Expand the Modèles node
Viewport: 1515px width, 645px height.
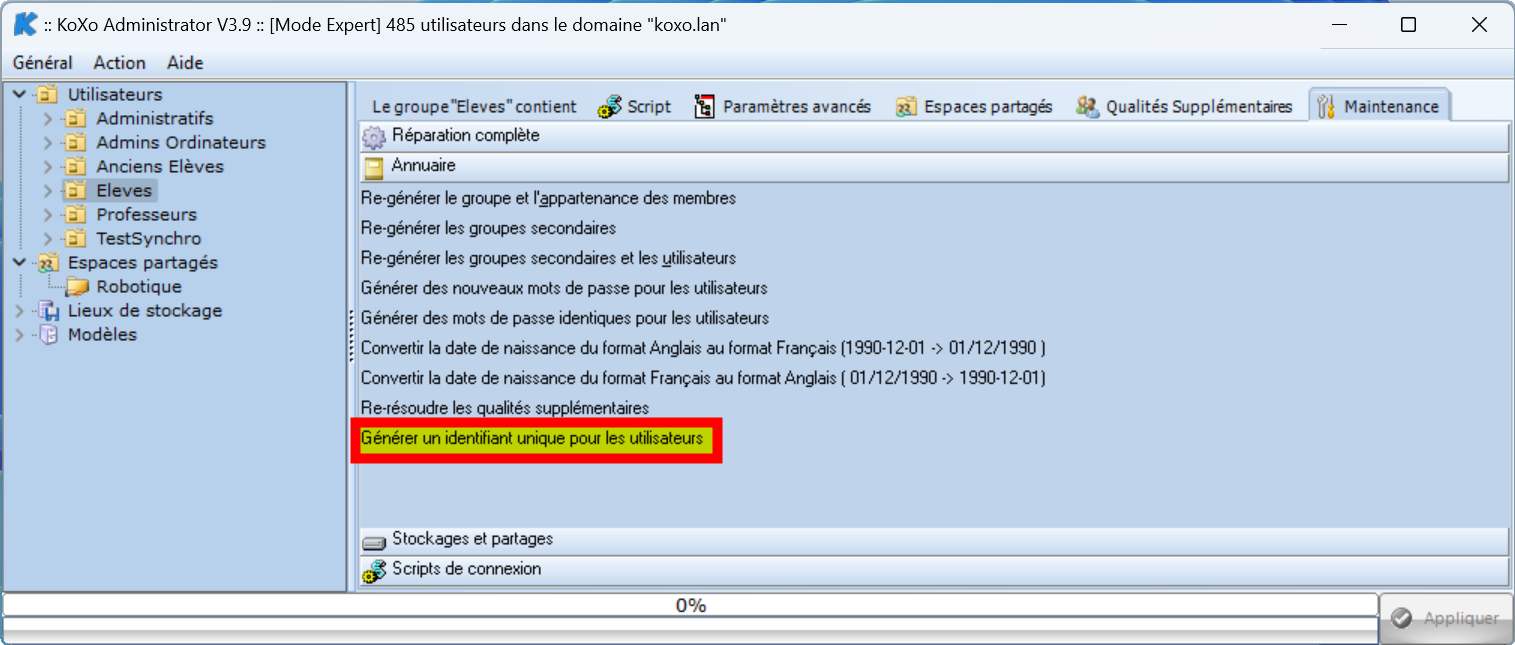(20, 335)
